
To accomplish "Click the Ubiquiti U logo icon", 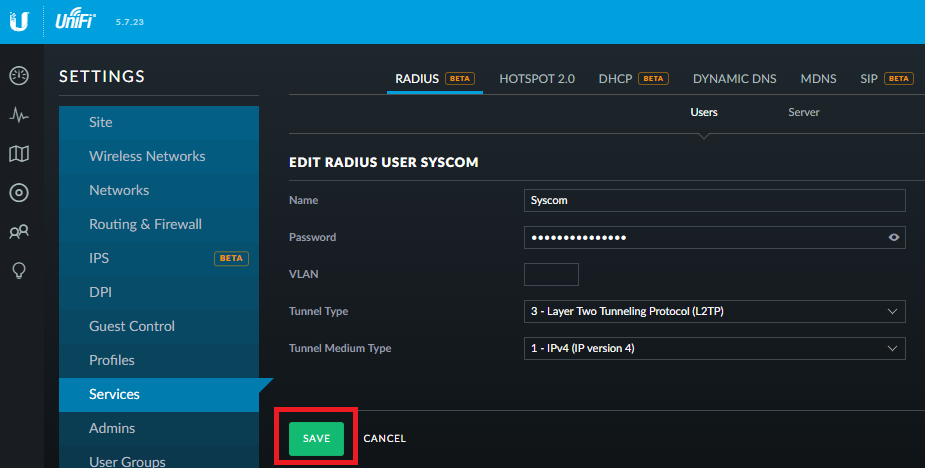I will click(x=19, y=21).
